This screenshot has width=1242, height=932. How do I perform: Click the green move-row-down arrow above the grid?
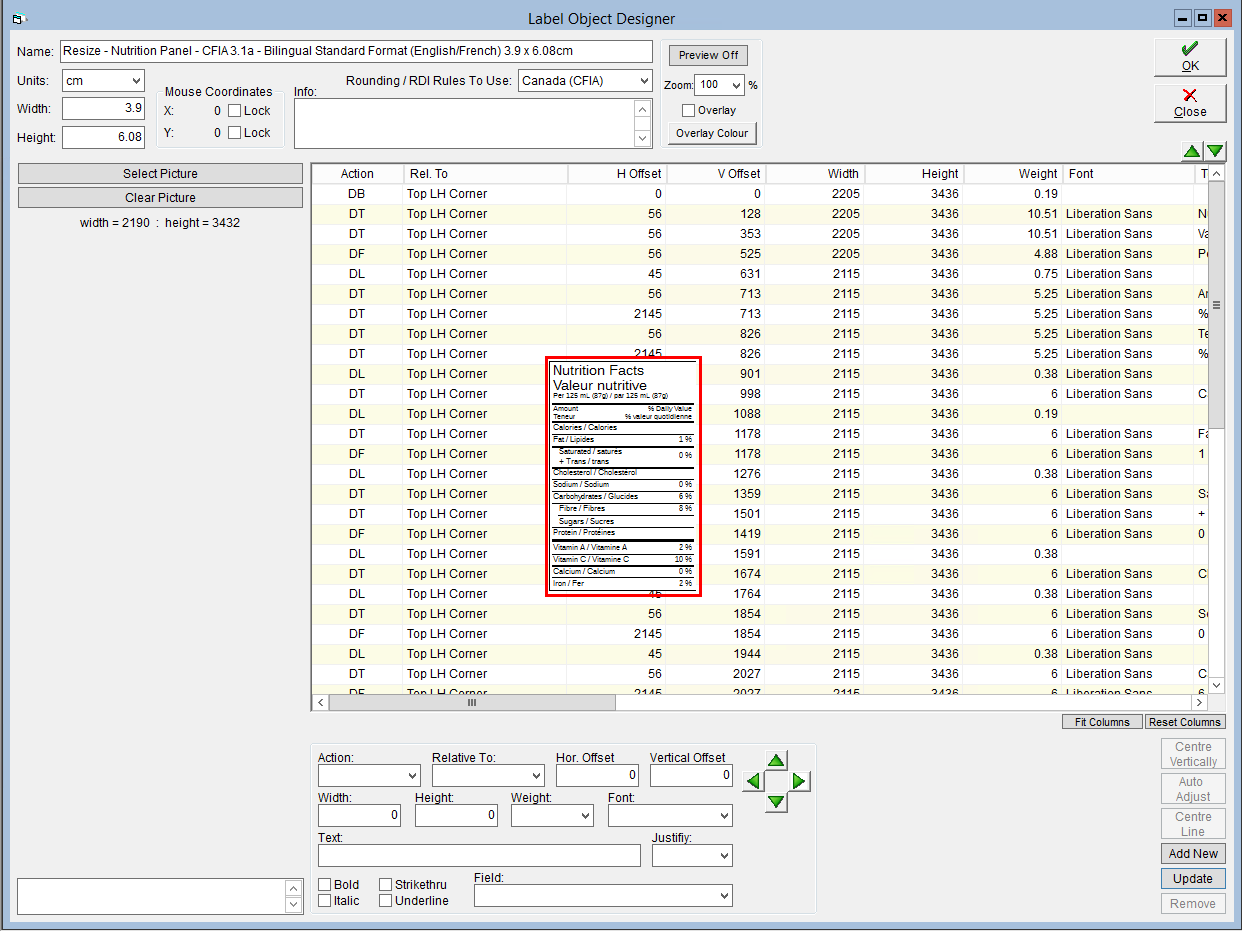tap(1215, 152)
